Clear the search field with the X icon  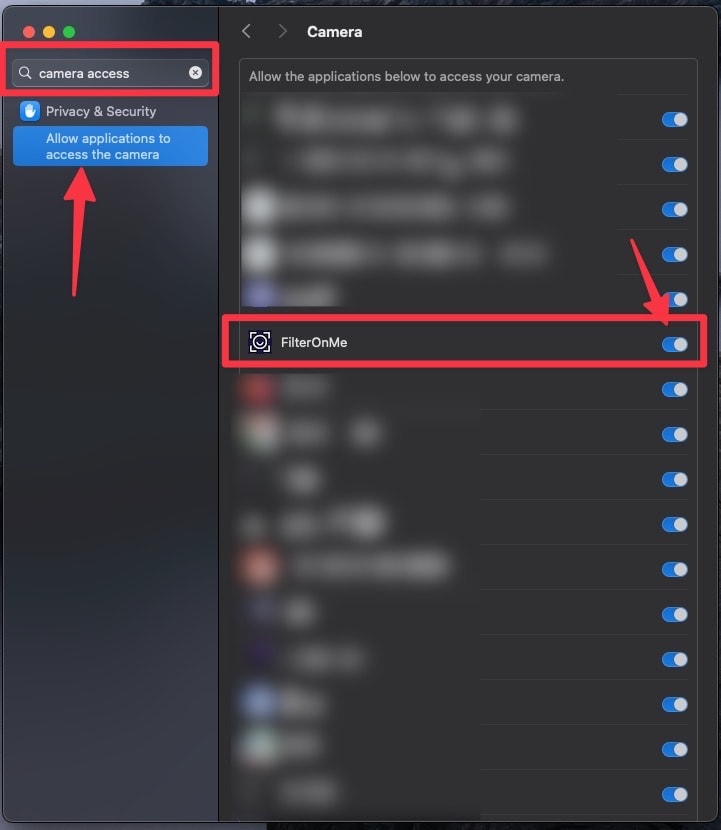click(x=195, y=73)
